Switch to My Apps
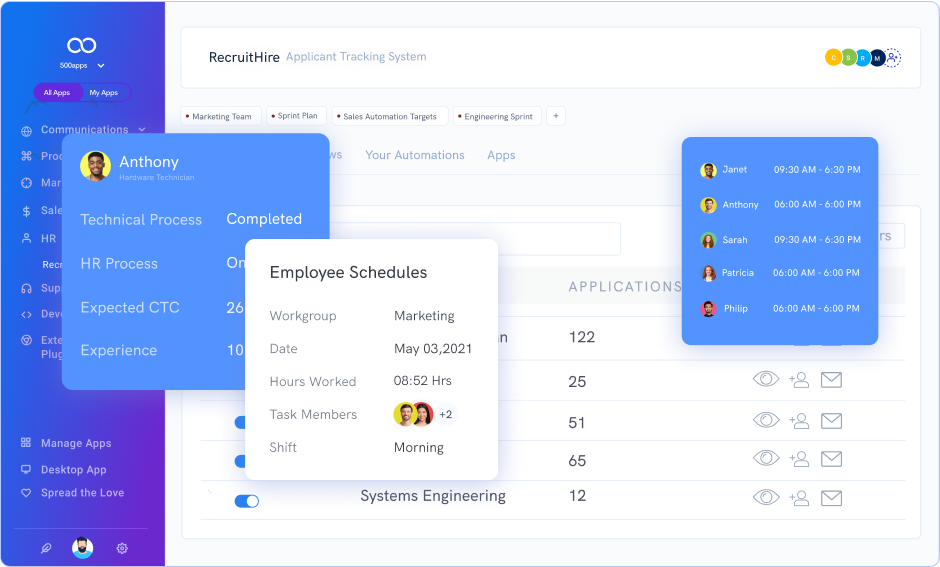This screenshot has width=940, height=567. [104, 92]
